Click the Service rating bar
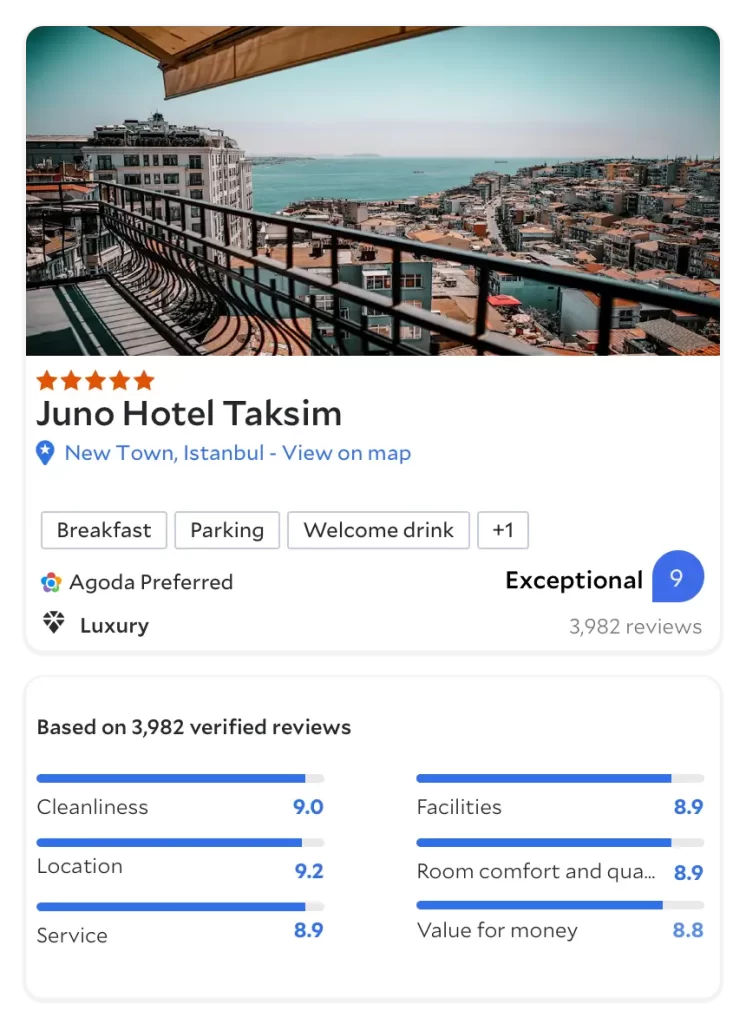 (180, 907)
